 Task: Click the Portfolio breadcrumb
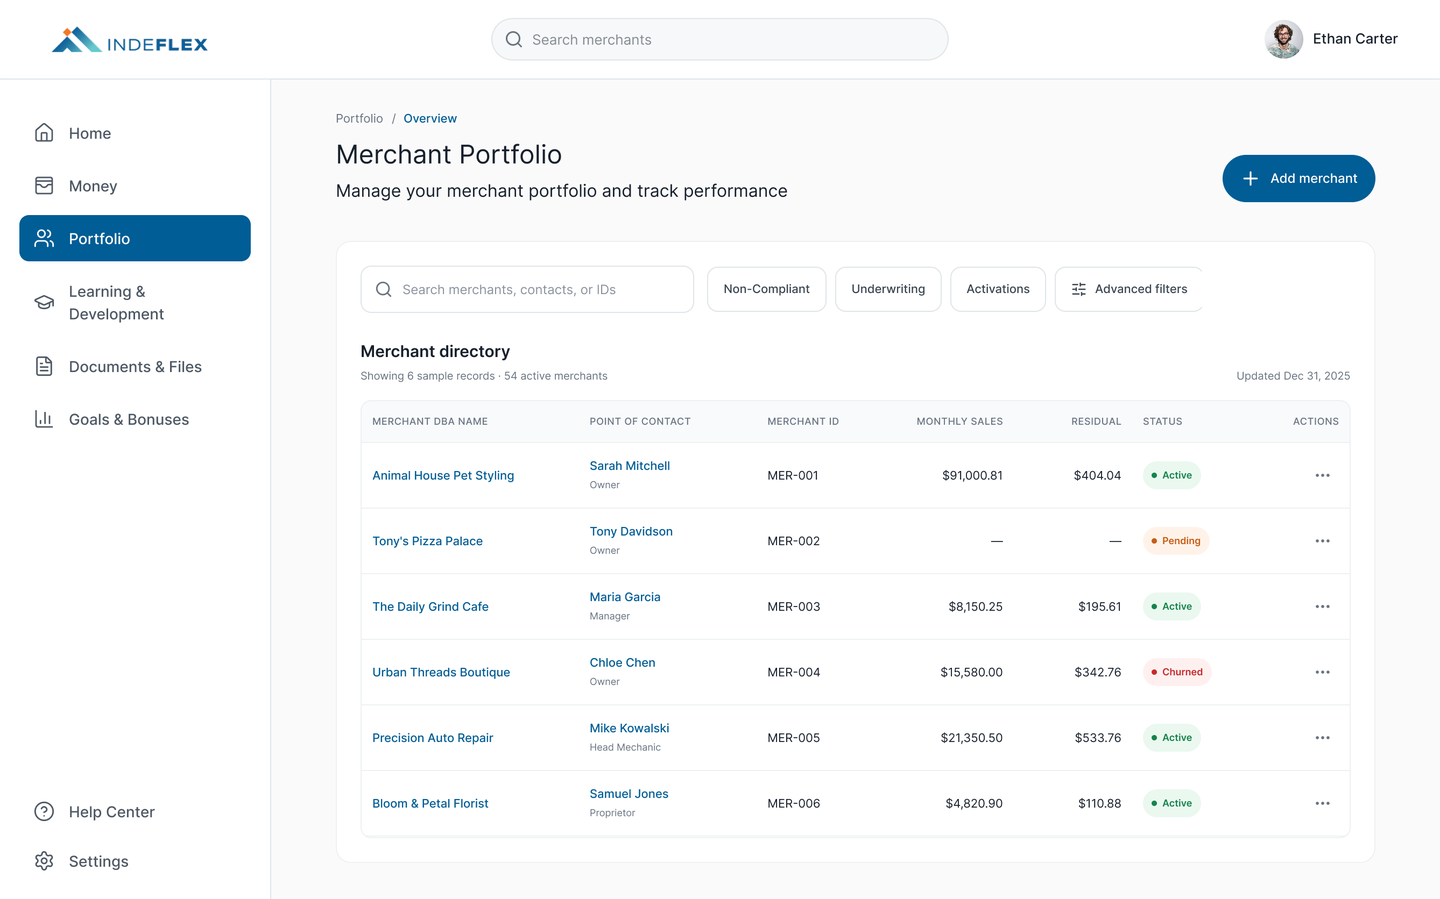(359, 118)
